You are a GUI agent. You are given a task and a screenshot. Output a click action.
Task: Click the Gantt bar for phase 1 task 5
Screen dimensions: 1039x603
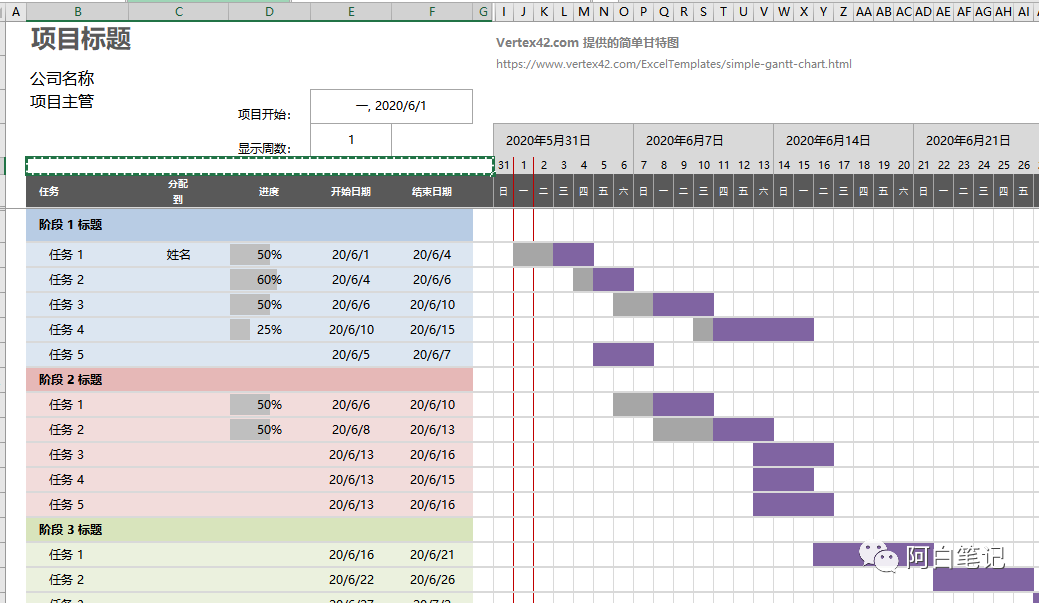click(624, 355)
